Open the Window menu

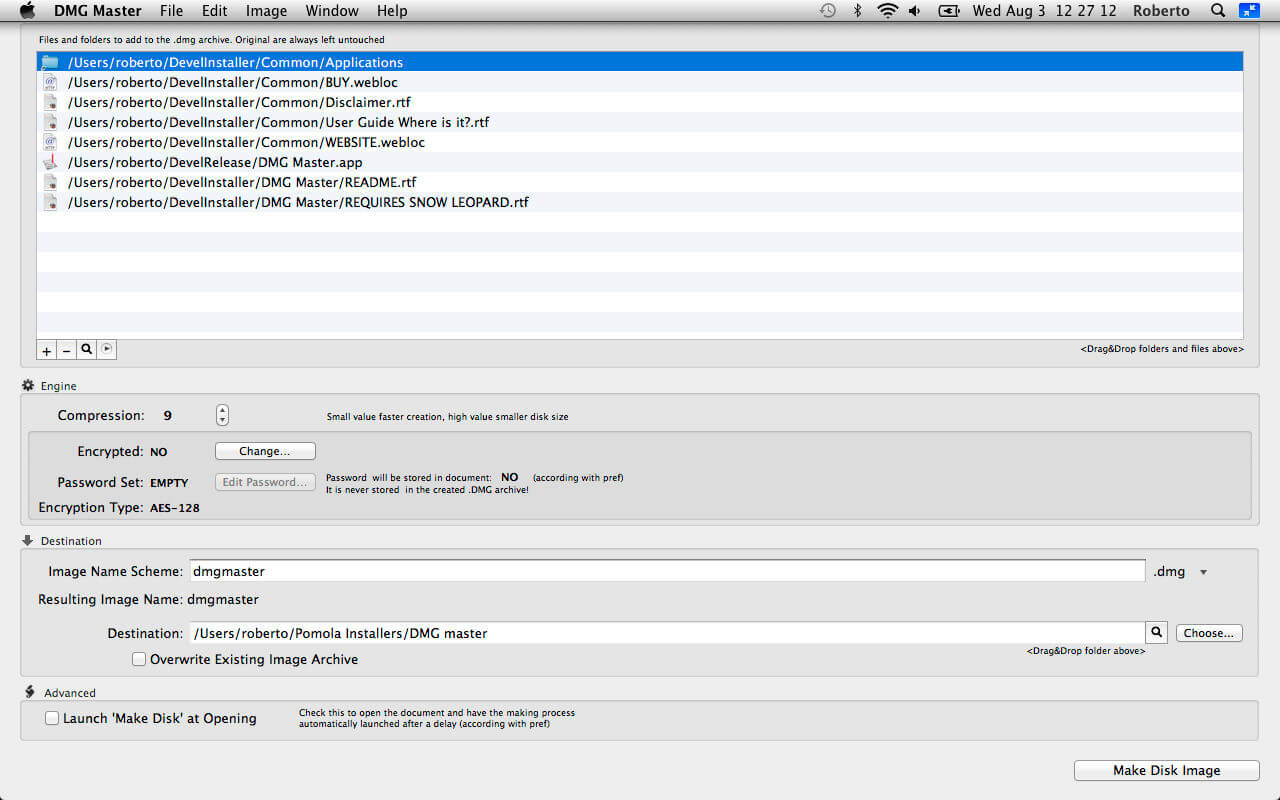(x=332, y=11)
